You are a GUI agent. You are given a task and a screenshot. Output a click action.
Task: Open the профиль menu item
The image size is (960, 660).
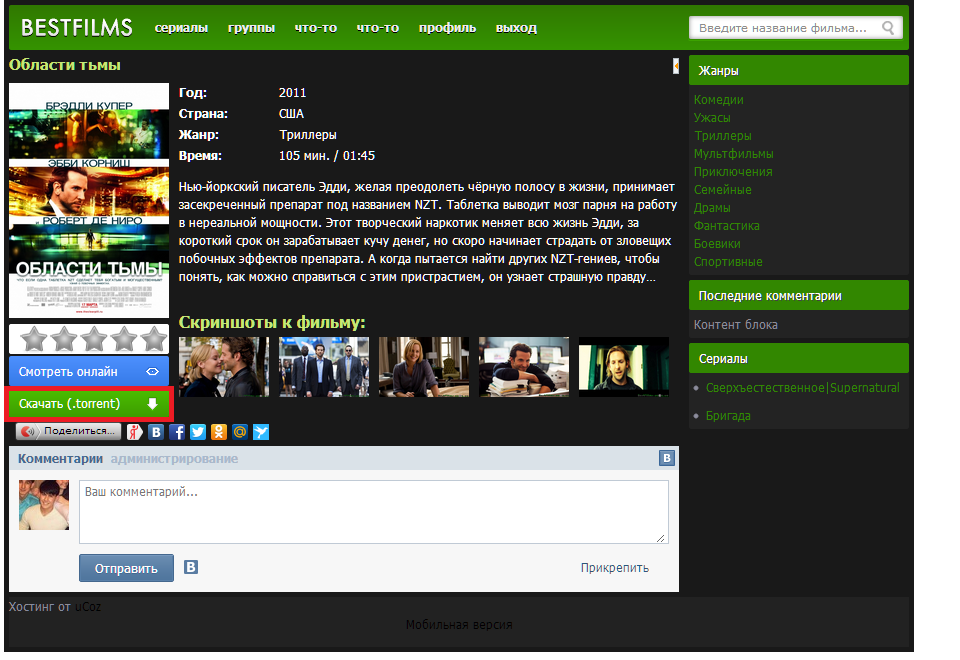pyautogui.click(x=447, y=28)
